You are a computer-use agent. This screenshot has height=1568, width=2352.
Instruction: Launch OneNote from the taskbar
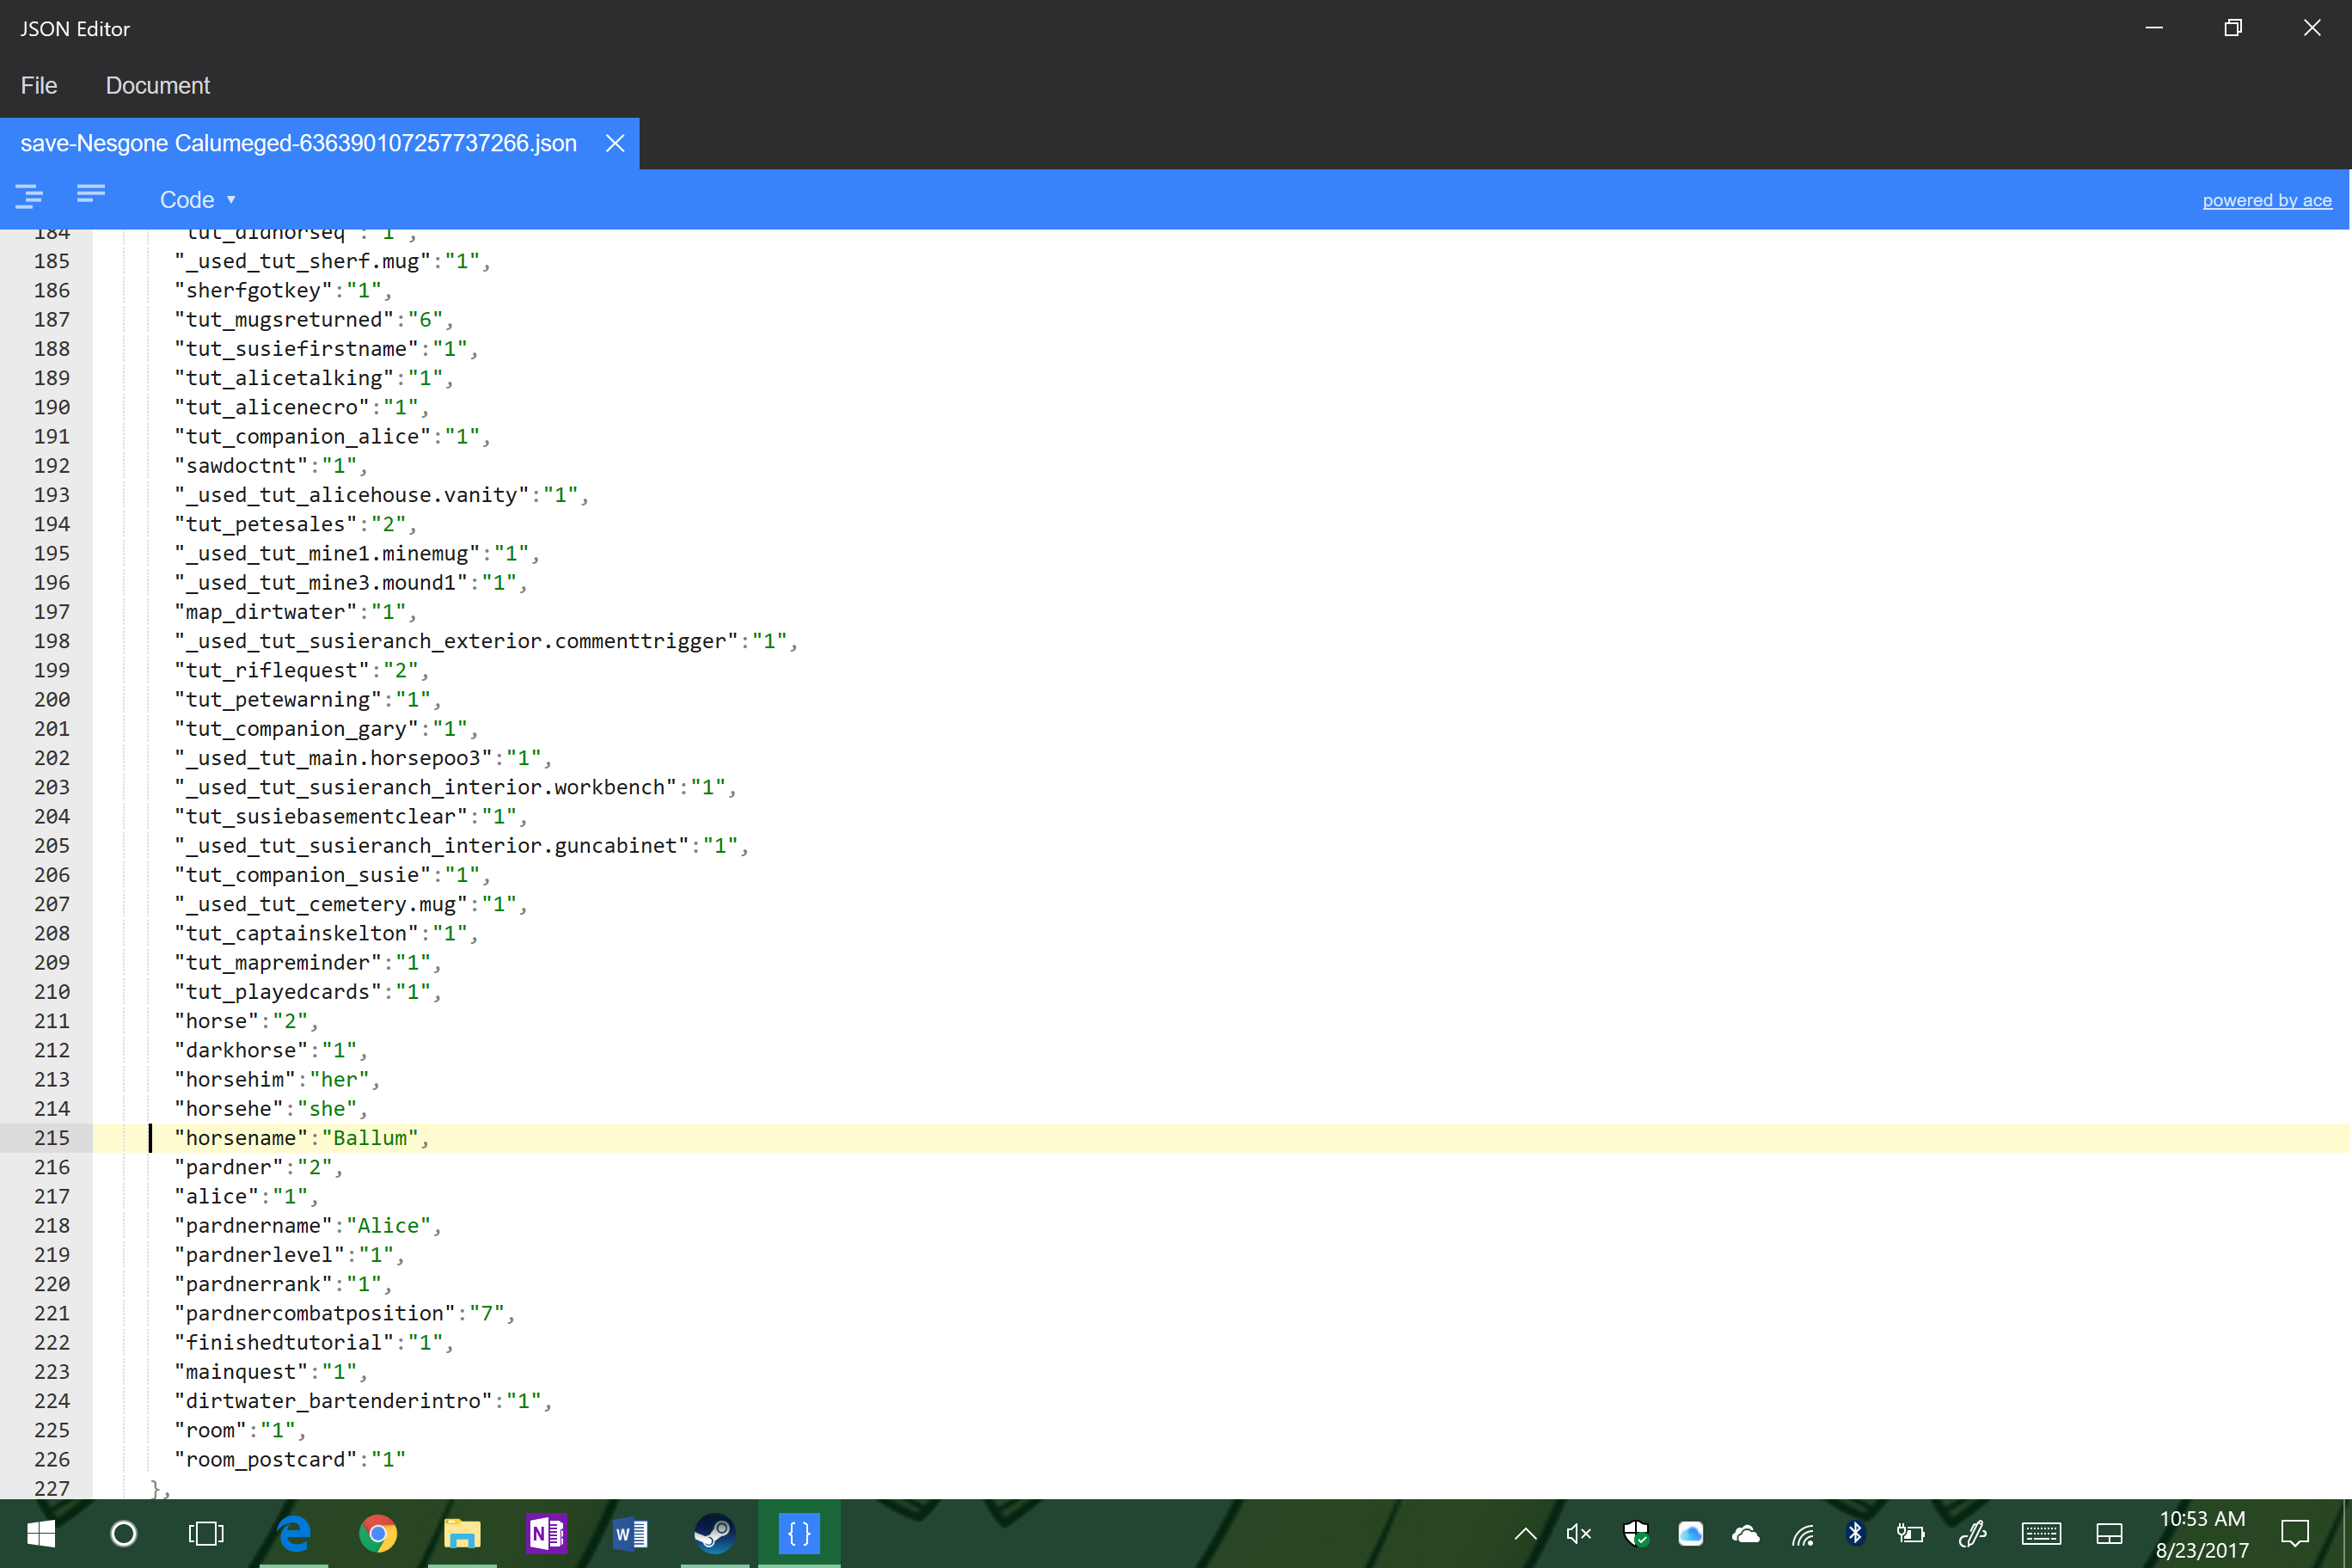coord(546,1533)
